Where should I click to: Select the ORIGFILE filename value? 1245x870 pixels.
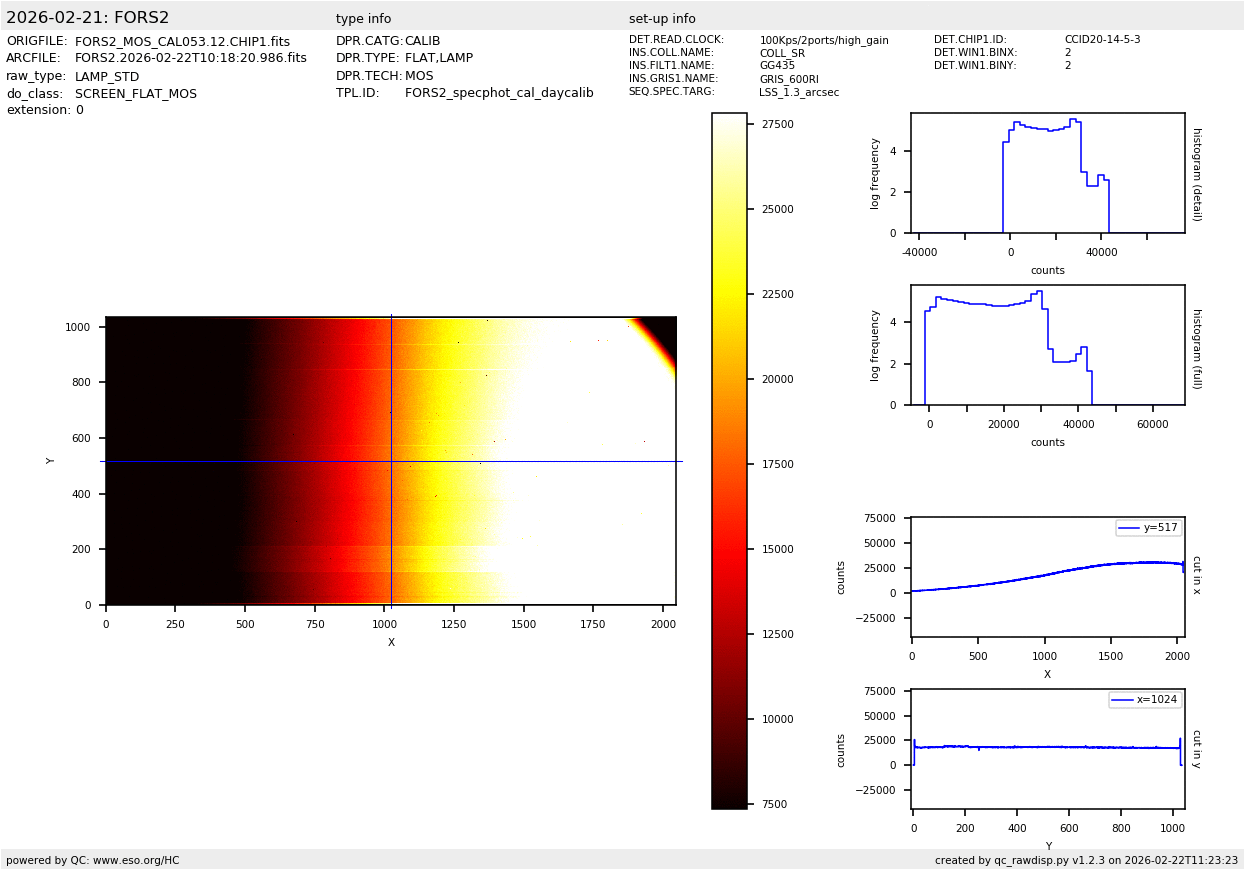point(182,42)
